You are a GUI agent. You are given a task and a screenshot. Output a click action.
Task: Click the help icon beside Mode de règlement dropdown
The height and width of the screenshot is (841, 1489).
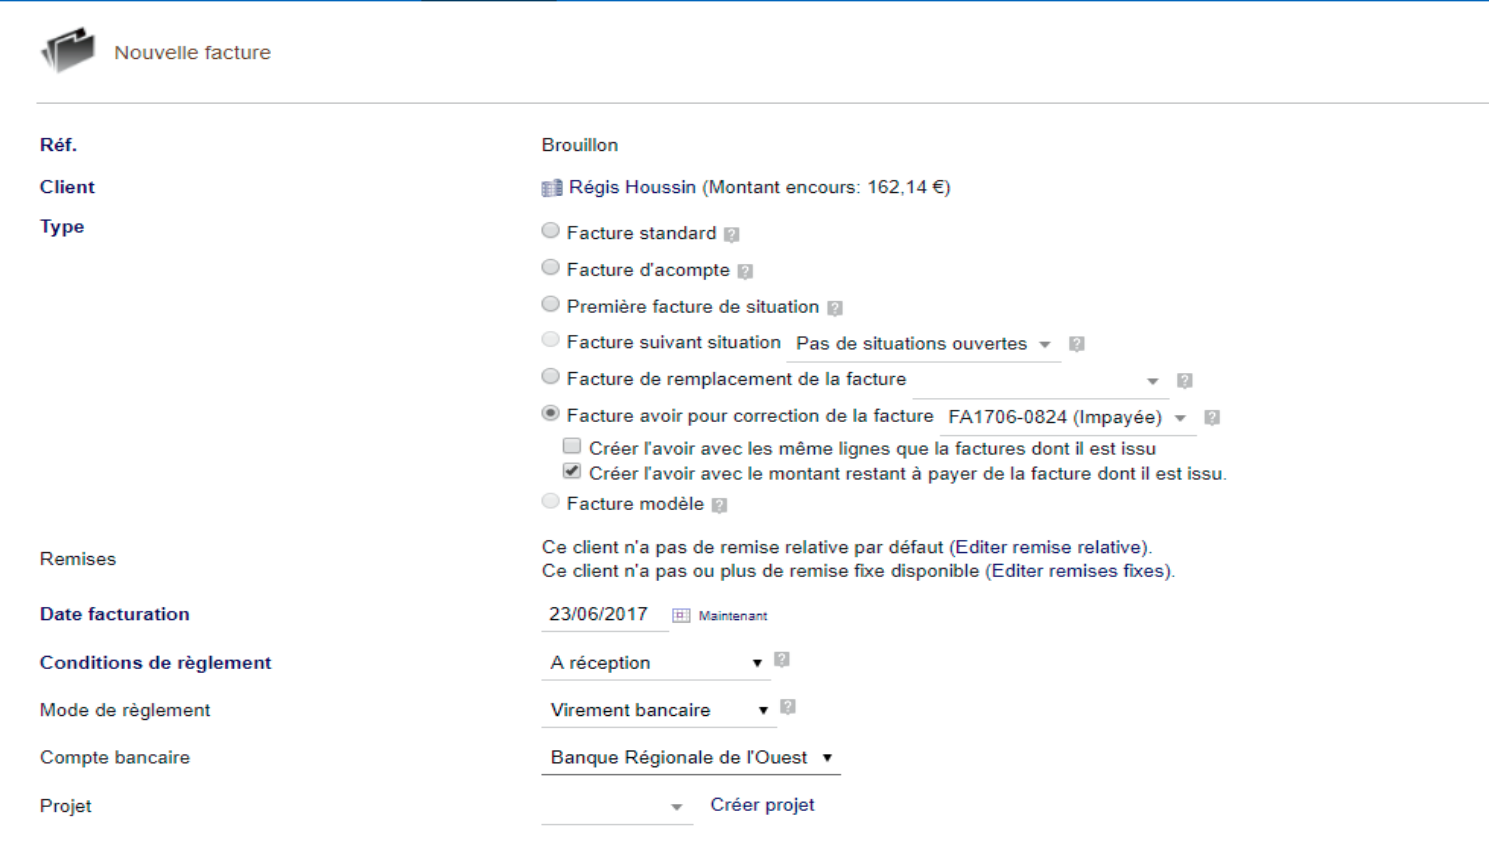[x=788, y=707]
